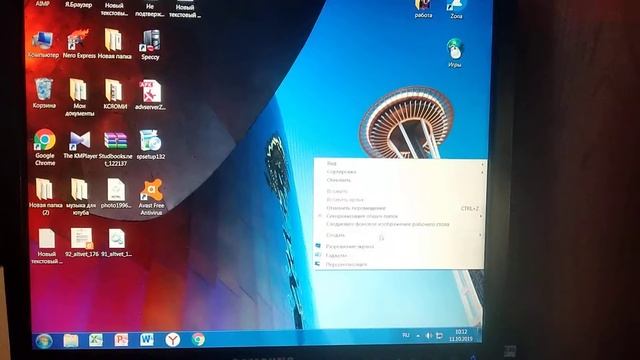640x360 pixels.
Task: Click the network tray icon
Action: click(439, 336)
